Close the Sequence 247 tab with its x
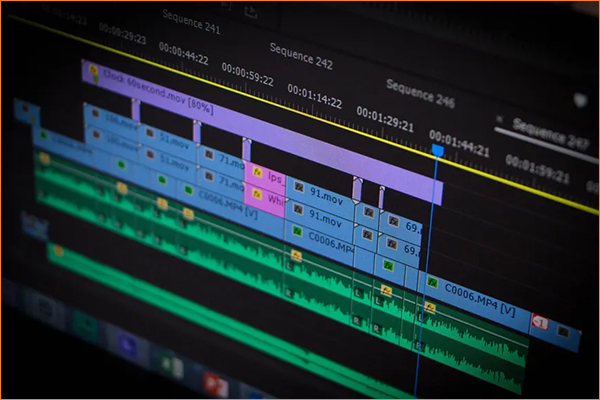The height and width of the screenshot is (400, 600). tap(499, 119)
